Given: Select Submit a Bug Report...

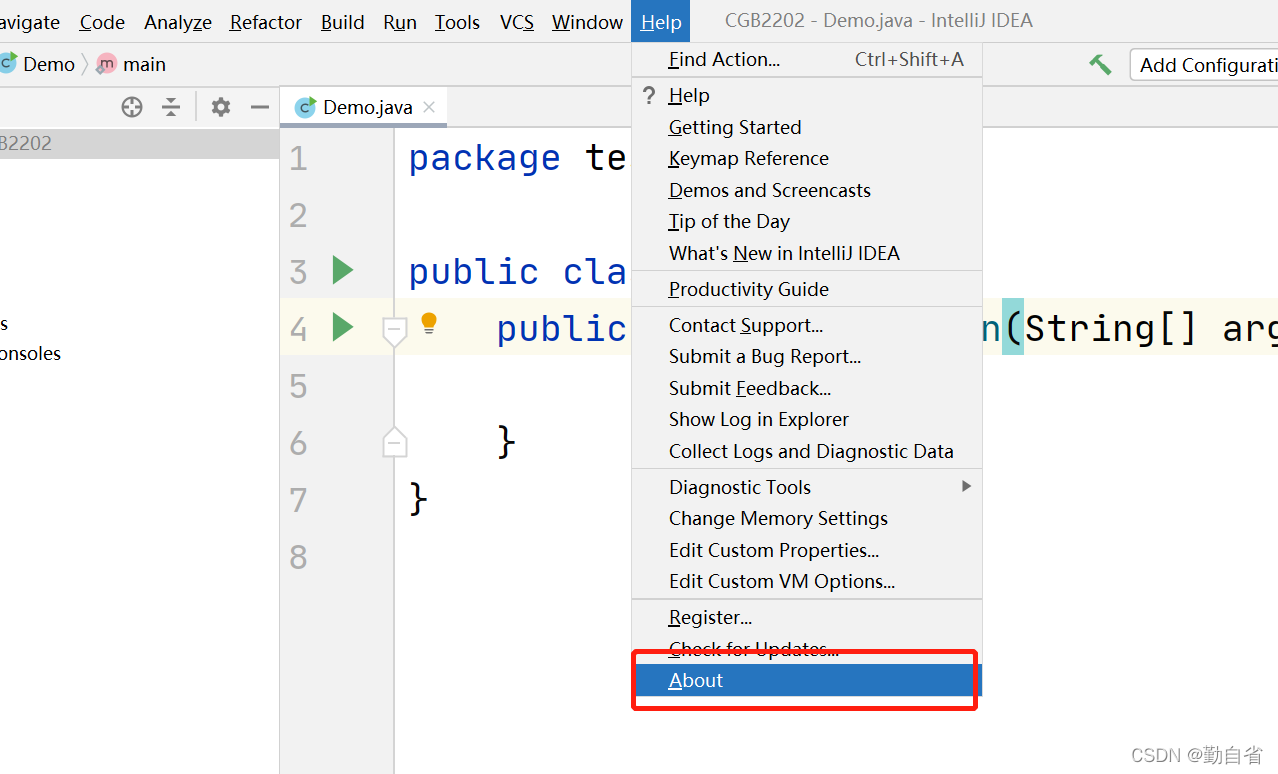Looking at the screenshot, I should coord(807,356).
